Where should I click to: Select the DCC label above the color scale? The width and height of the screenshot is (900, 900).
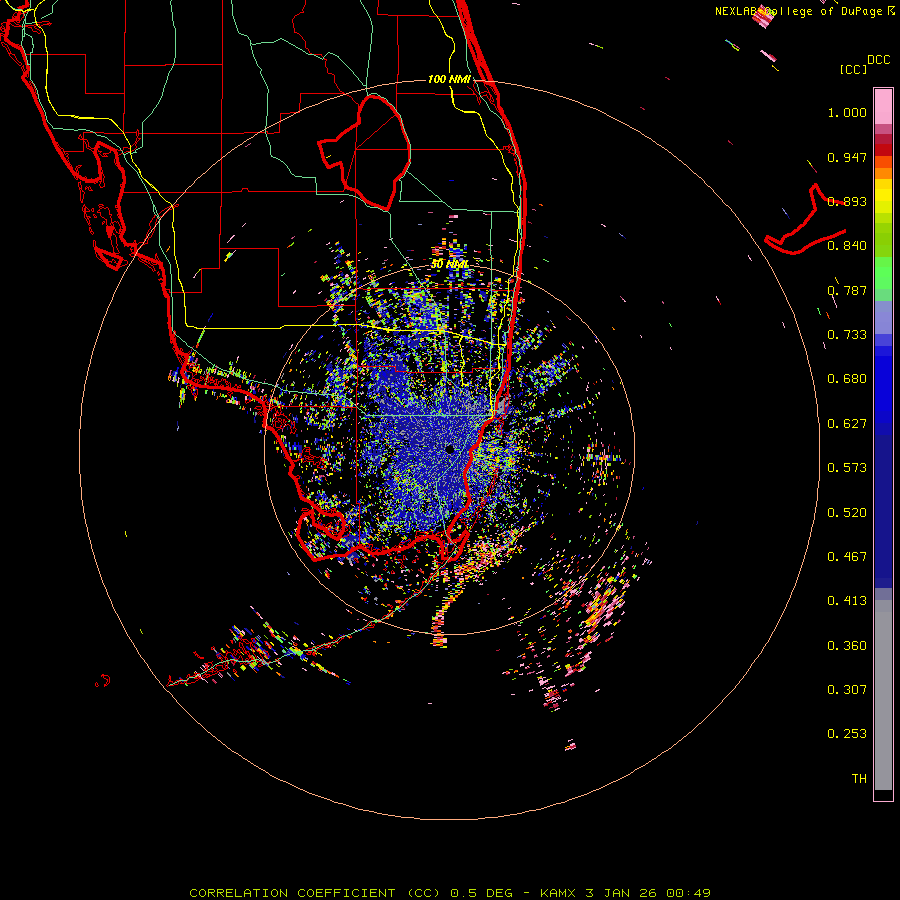click(879, 60)
